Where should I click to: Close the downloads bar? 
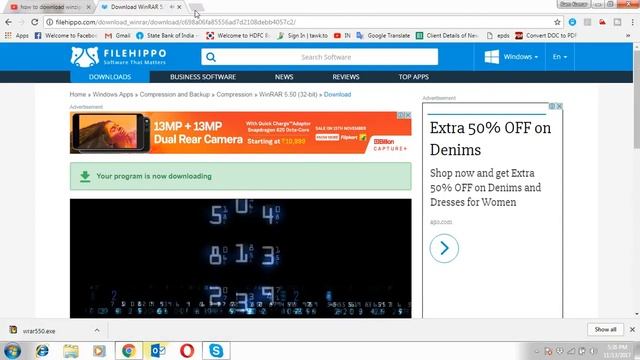[632, 329]
